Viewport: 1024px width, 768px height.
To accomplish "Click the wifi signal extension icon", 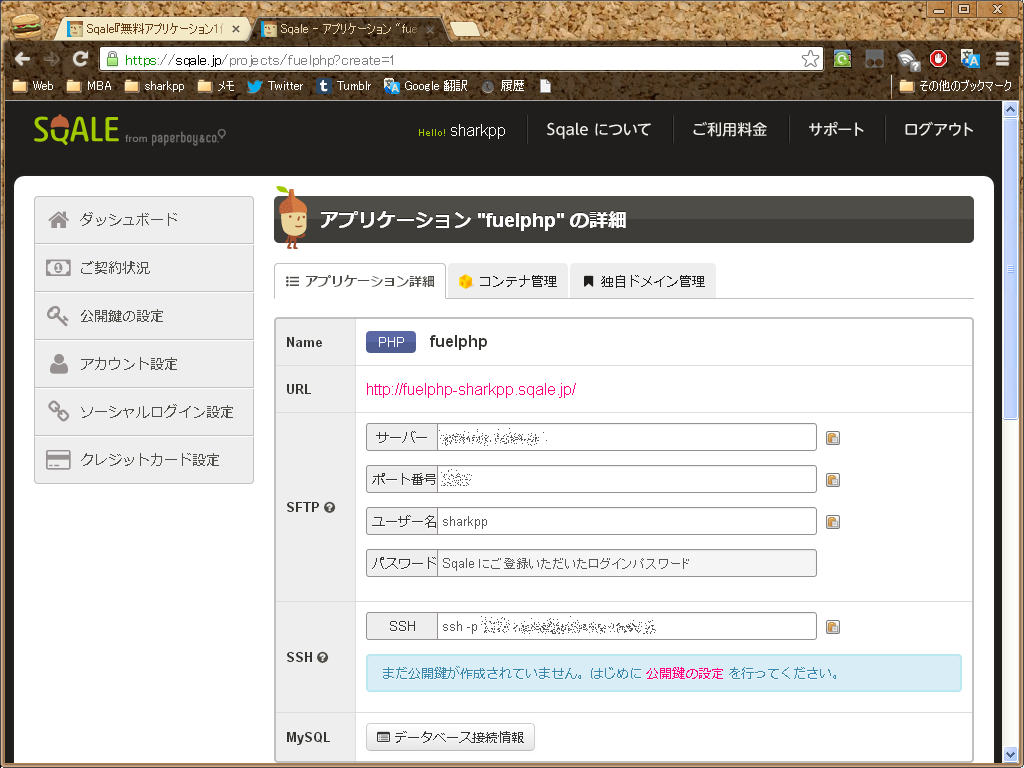I will 907,59.
